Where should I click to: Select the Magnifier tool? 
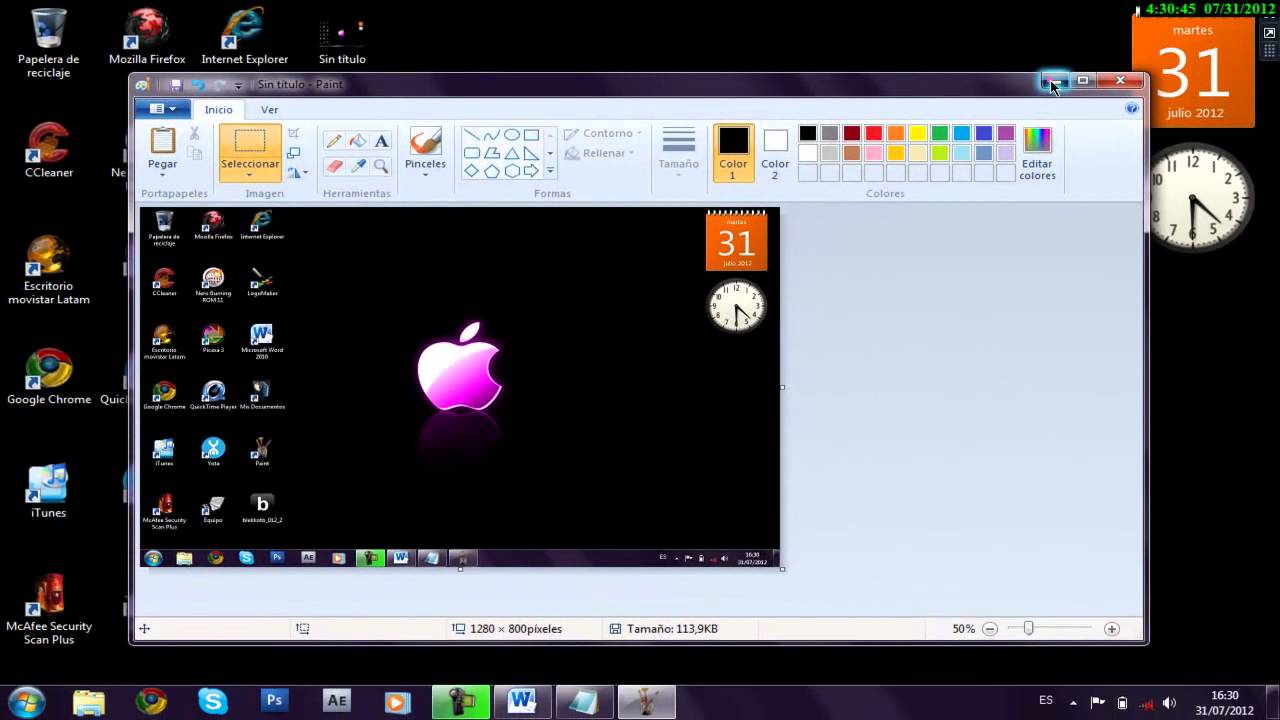381,166
